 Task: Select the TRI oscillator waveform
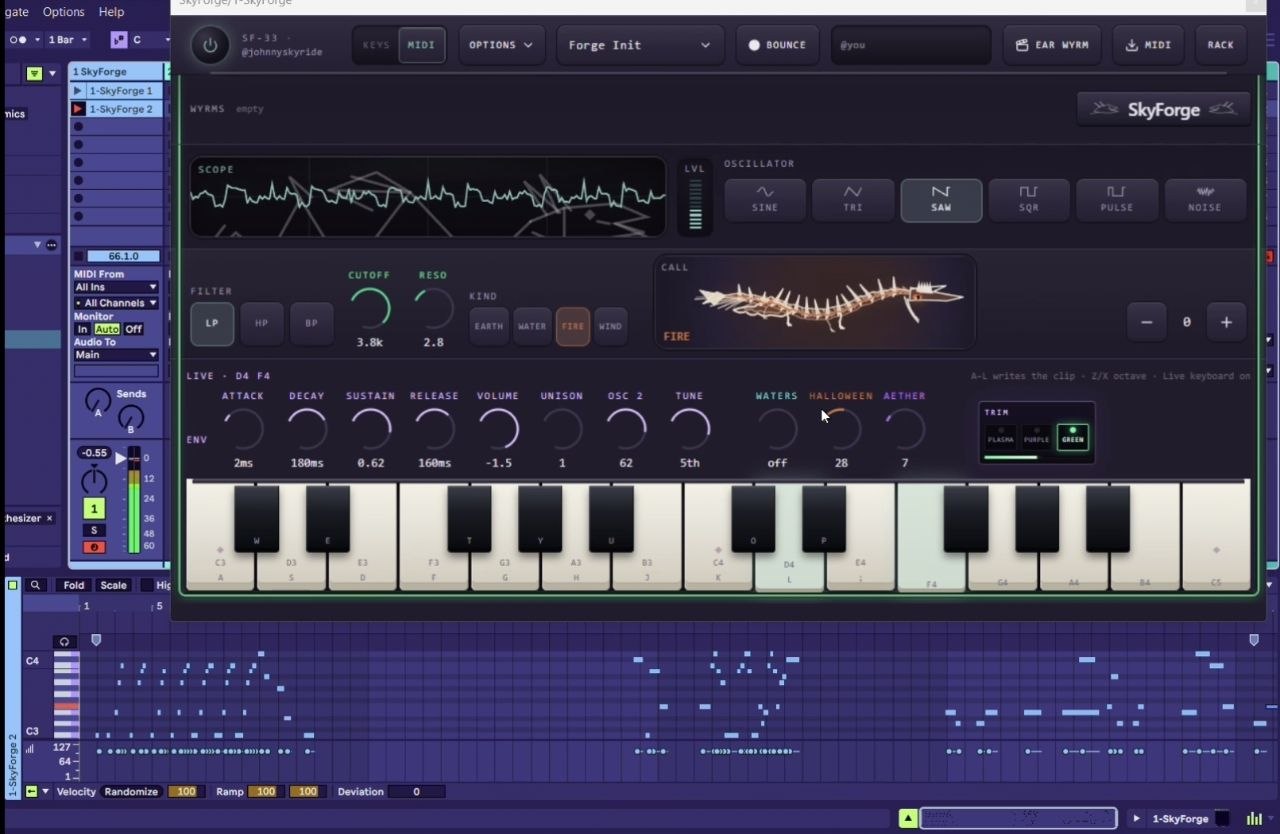point(853,200)
